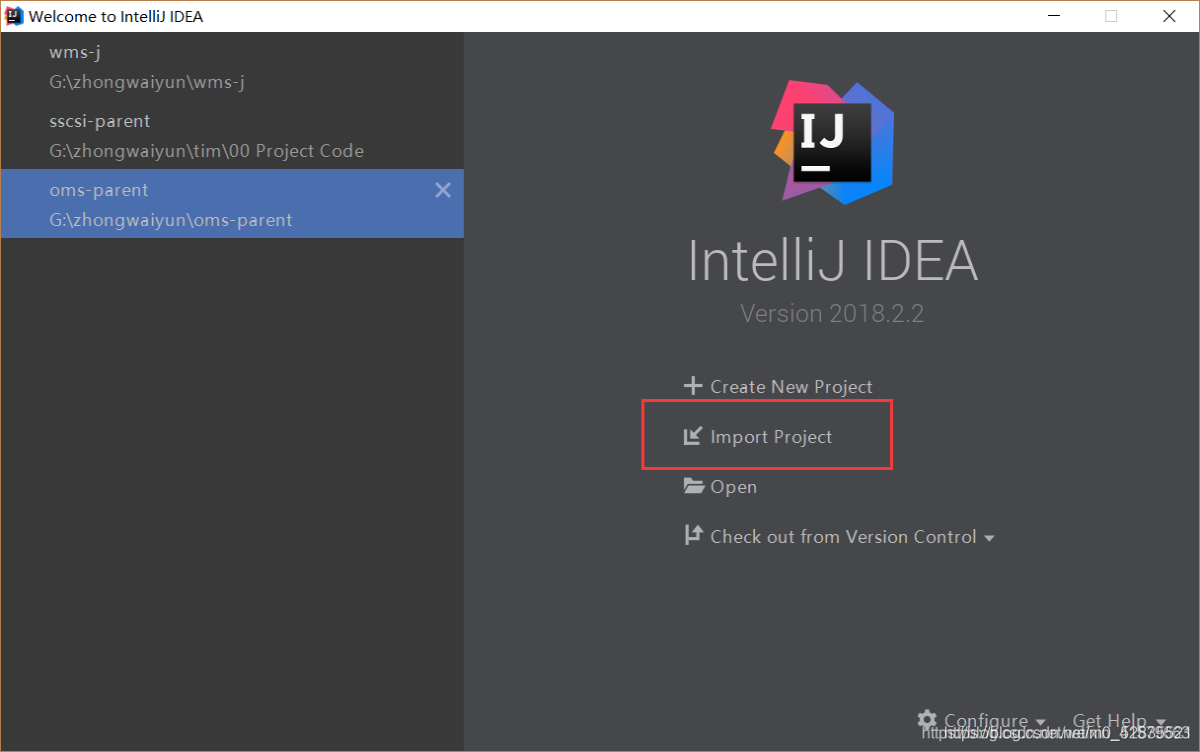Open the Configure dropdown arrow
The width and height of the screenshot is (1200, 752).
[1041, 723]
